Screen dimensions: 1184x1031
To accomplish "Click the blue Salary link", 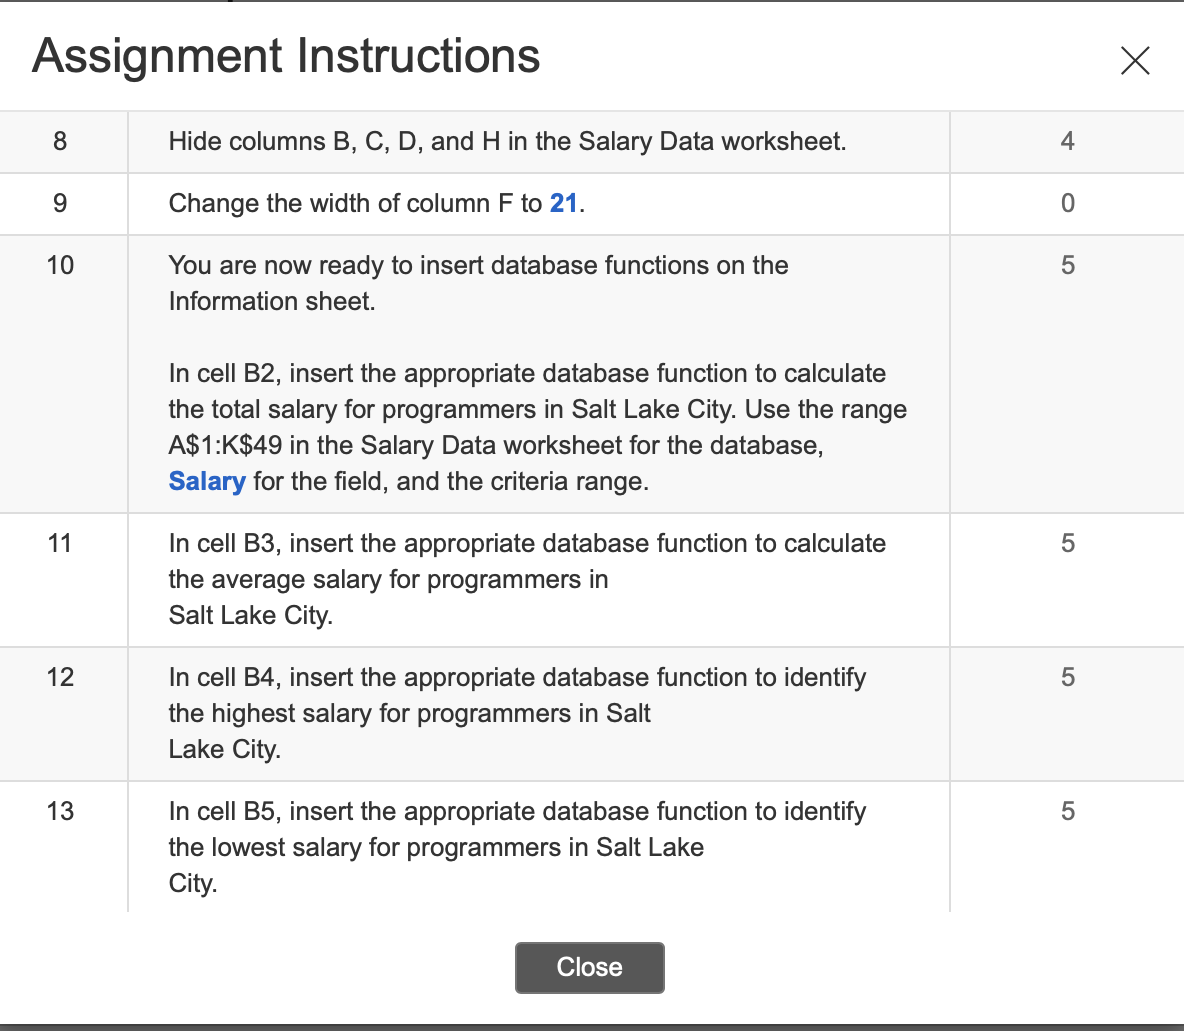I will pos(206,481).
